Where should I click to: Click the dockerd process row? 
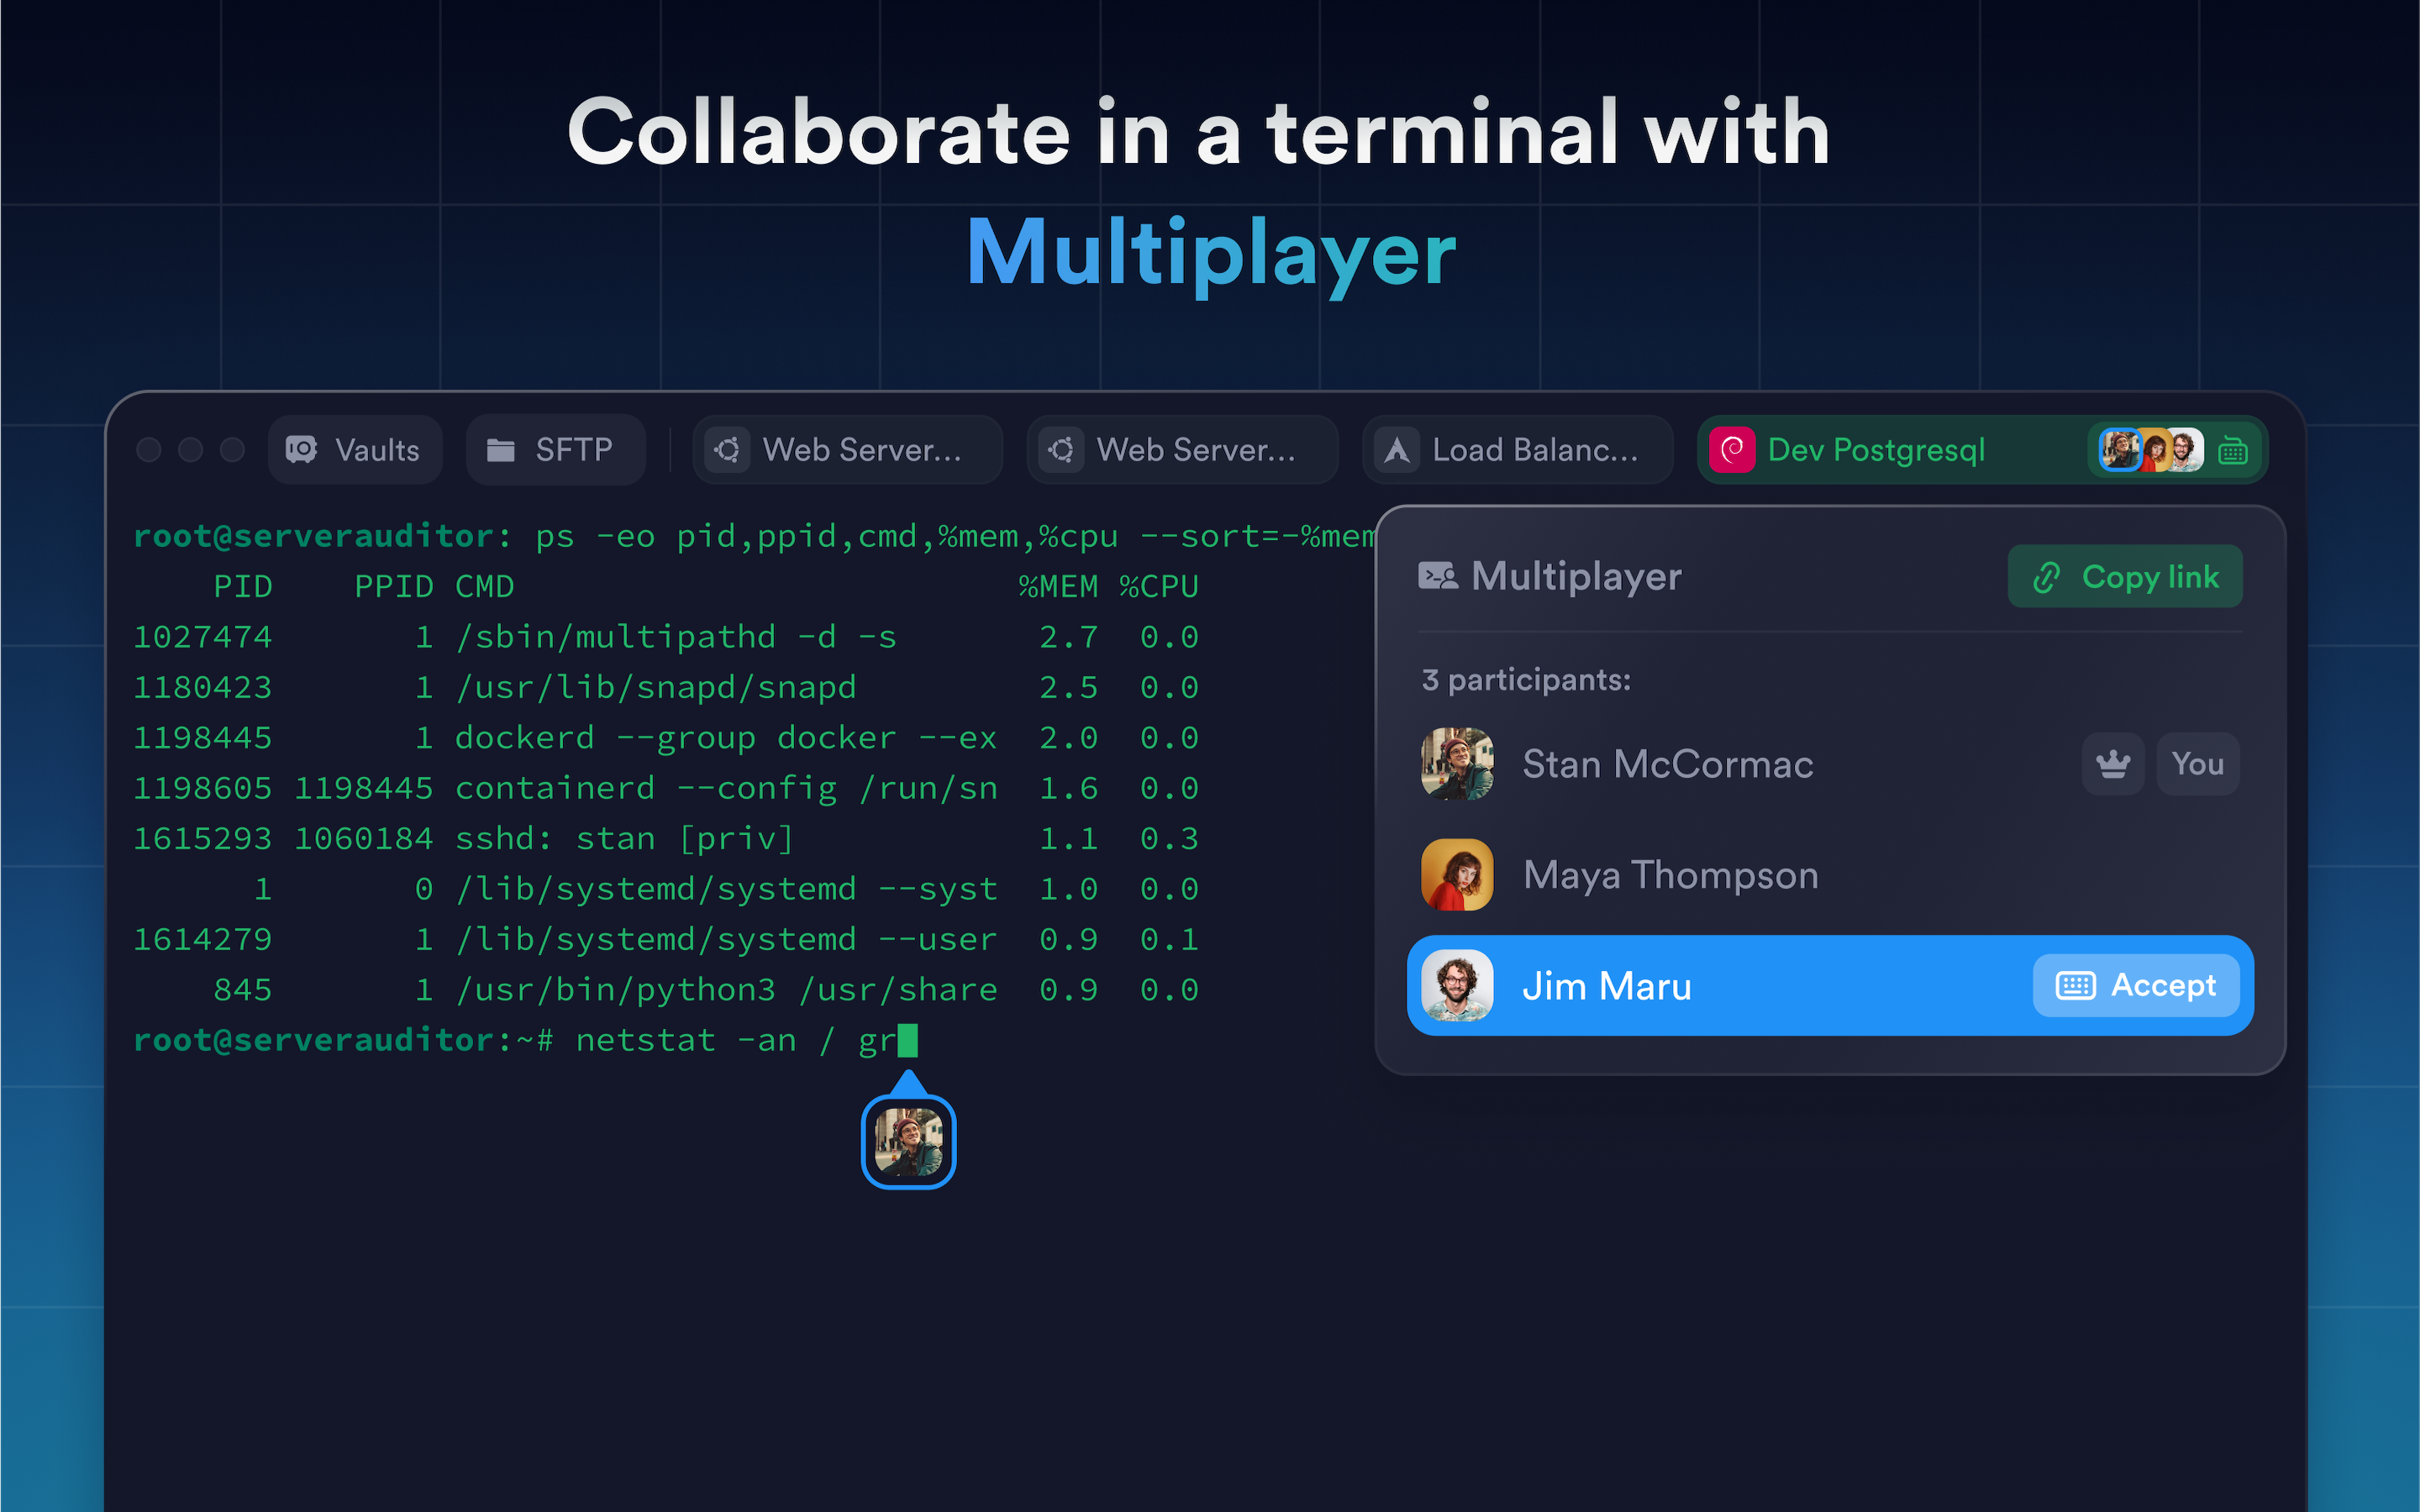666,738
